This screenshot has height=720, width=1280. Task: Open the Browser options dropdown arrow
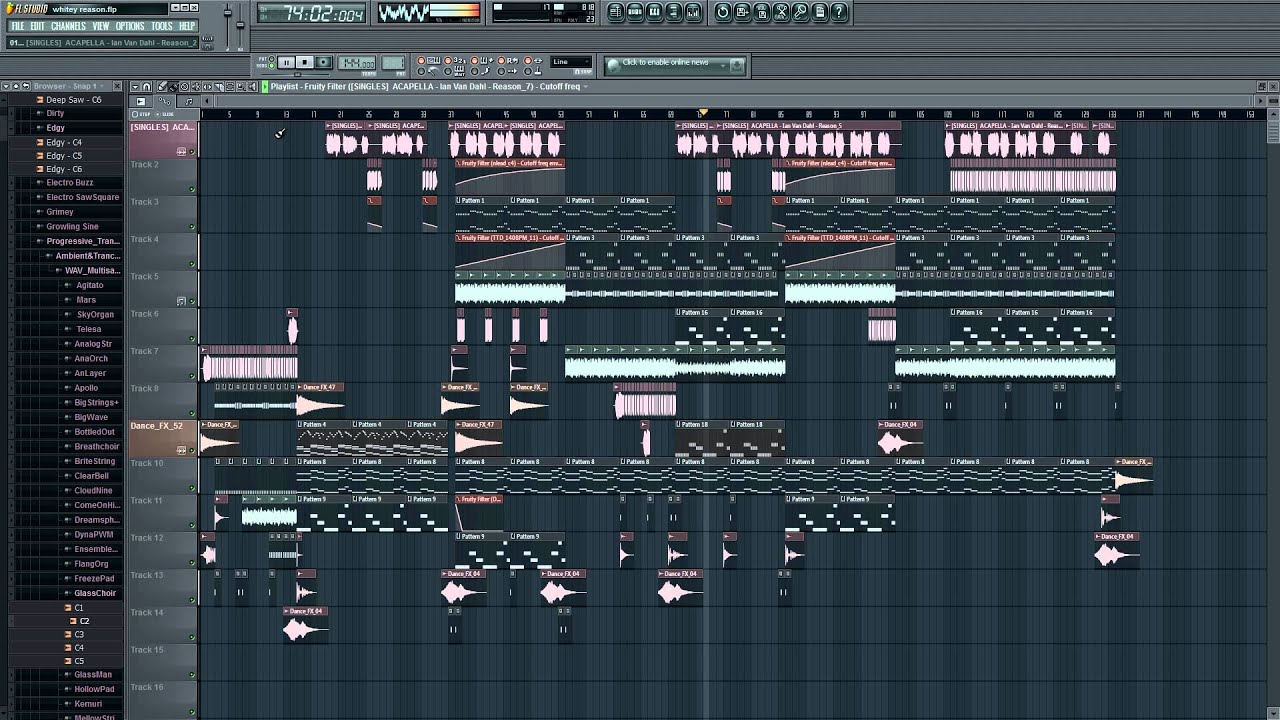(x=6, y=86)
